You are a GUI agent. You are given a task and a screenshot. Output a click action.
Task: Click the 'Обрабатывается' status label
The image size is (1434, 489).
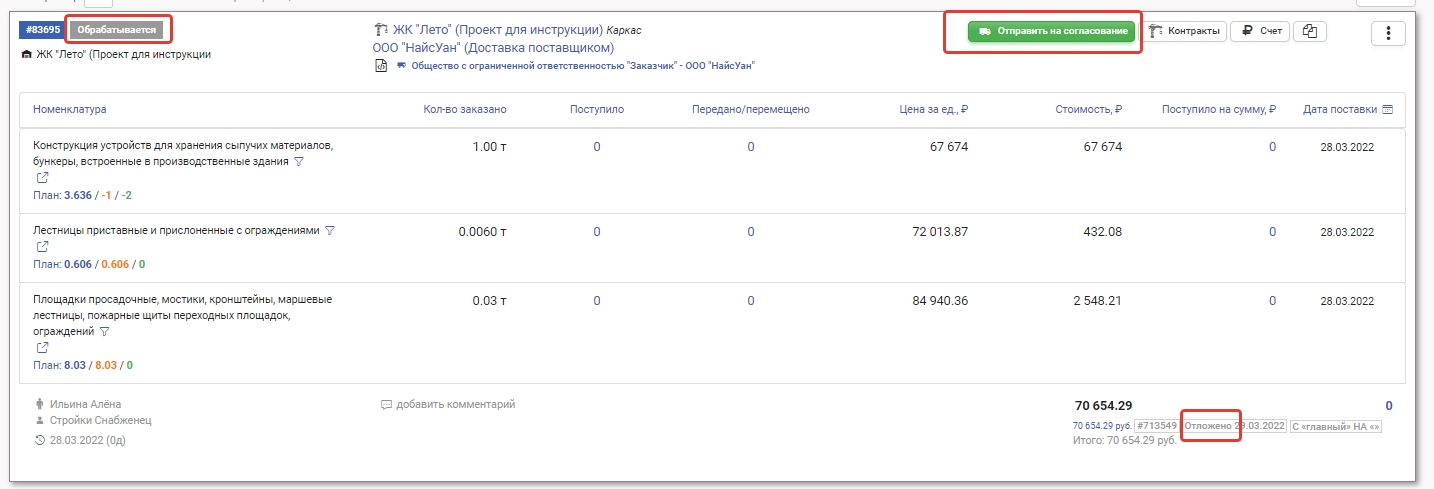[x=118, y=30]
